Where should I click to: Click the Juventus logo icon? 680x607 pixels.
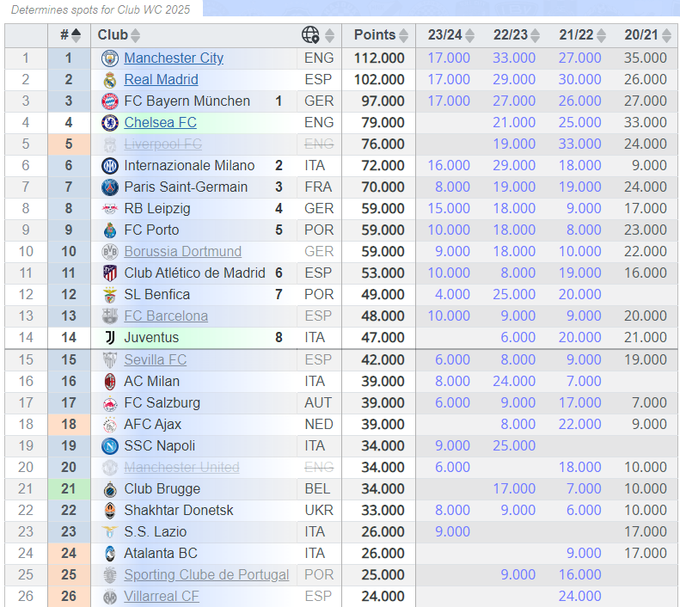(110, 338)
